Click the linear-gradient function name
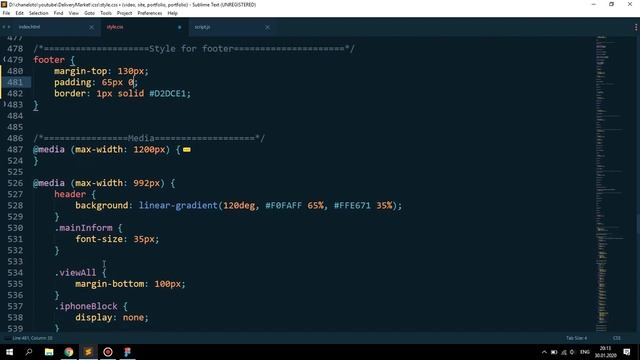 (178, 205)
